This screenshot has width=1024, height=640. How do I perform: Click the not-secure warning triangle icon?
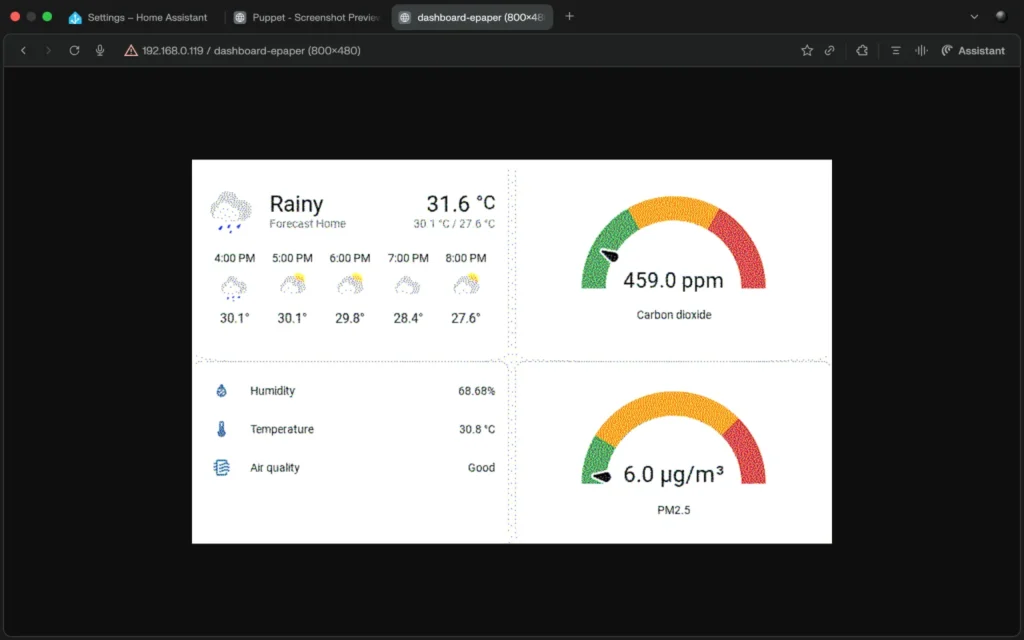pos(131,50)
